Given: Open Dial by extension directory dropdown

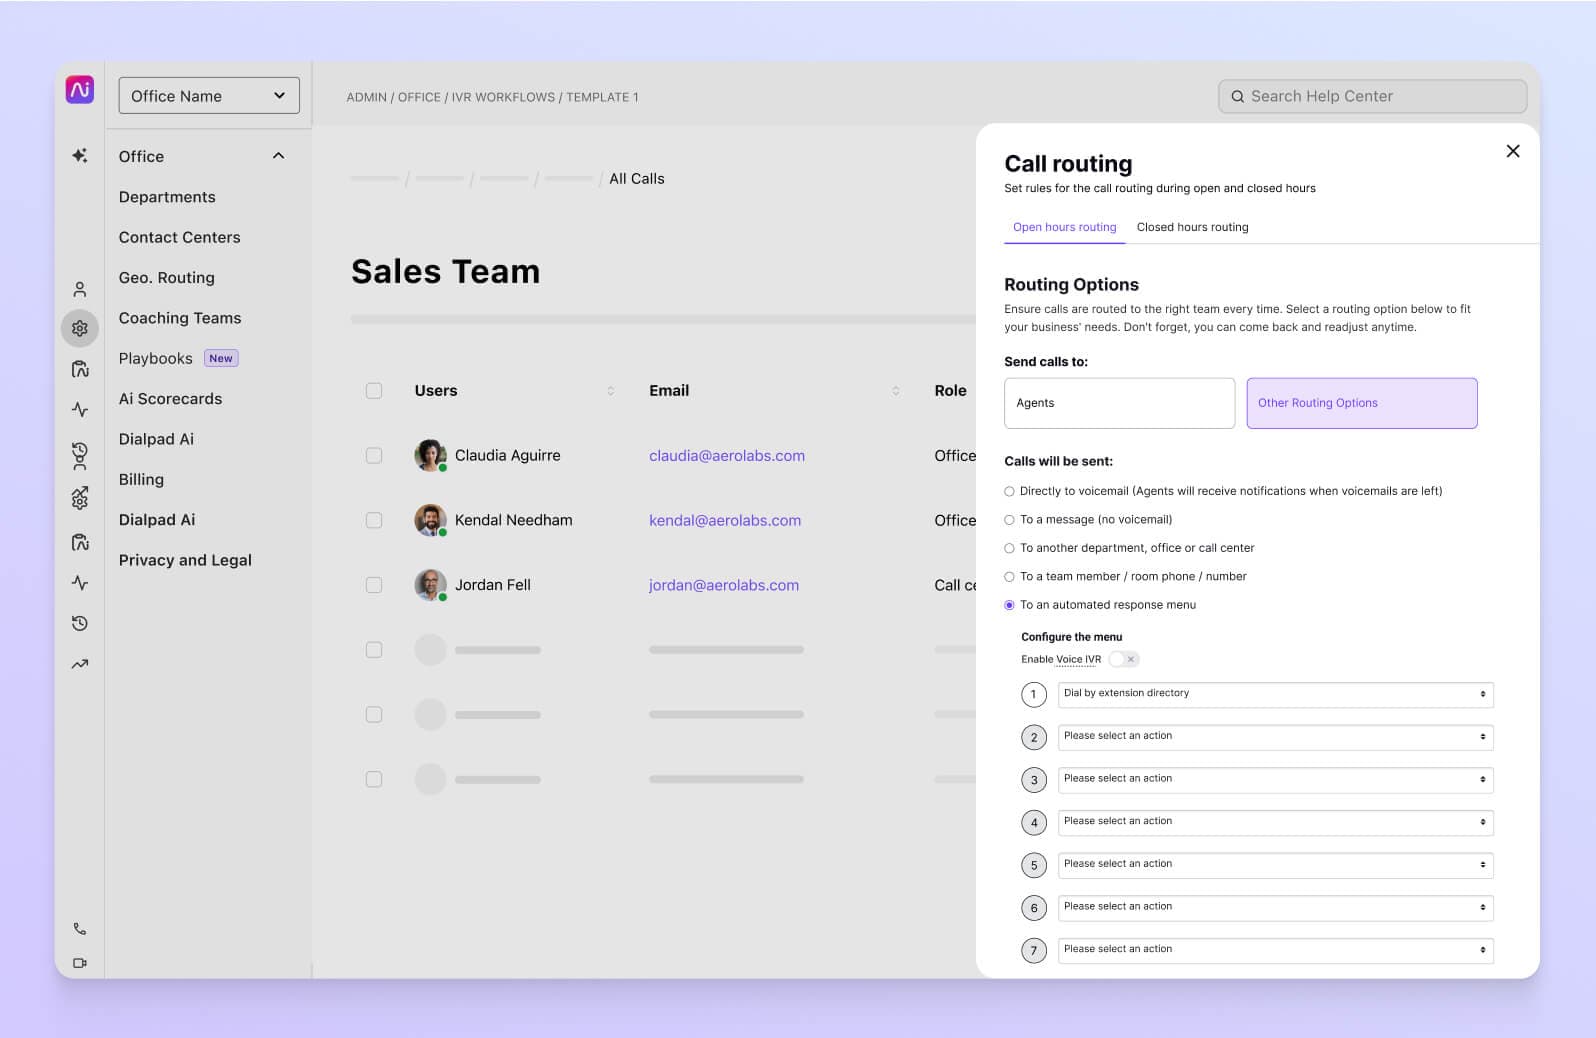Looking at the screenshot, I should [1275, 694].
